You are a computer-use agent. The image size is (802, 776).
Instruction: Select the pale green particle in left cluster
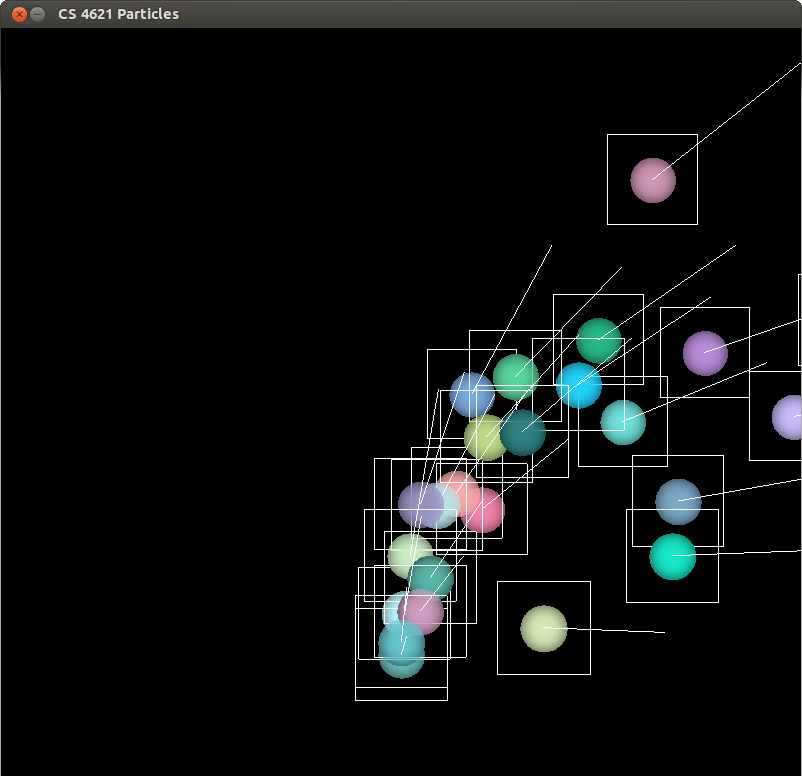click(x=408, y=555)
